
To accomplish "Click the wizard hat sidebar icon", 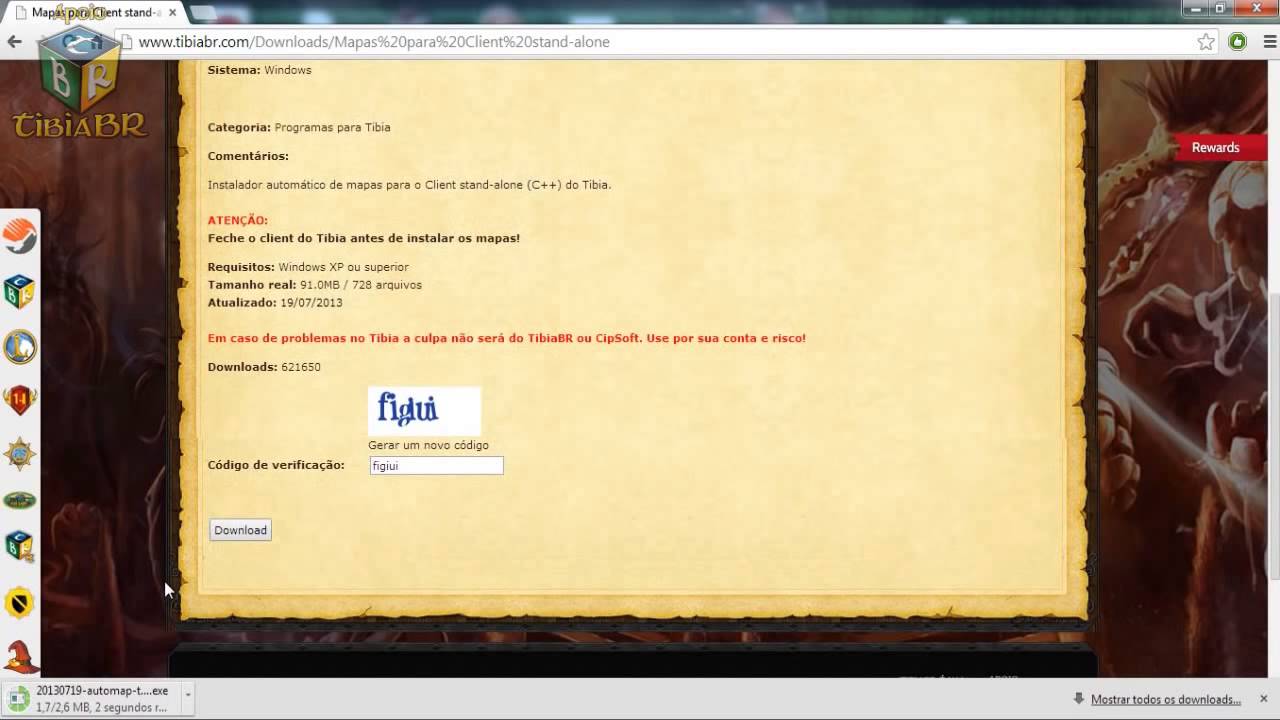I will click(20, 657).
